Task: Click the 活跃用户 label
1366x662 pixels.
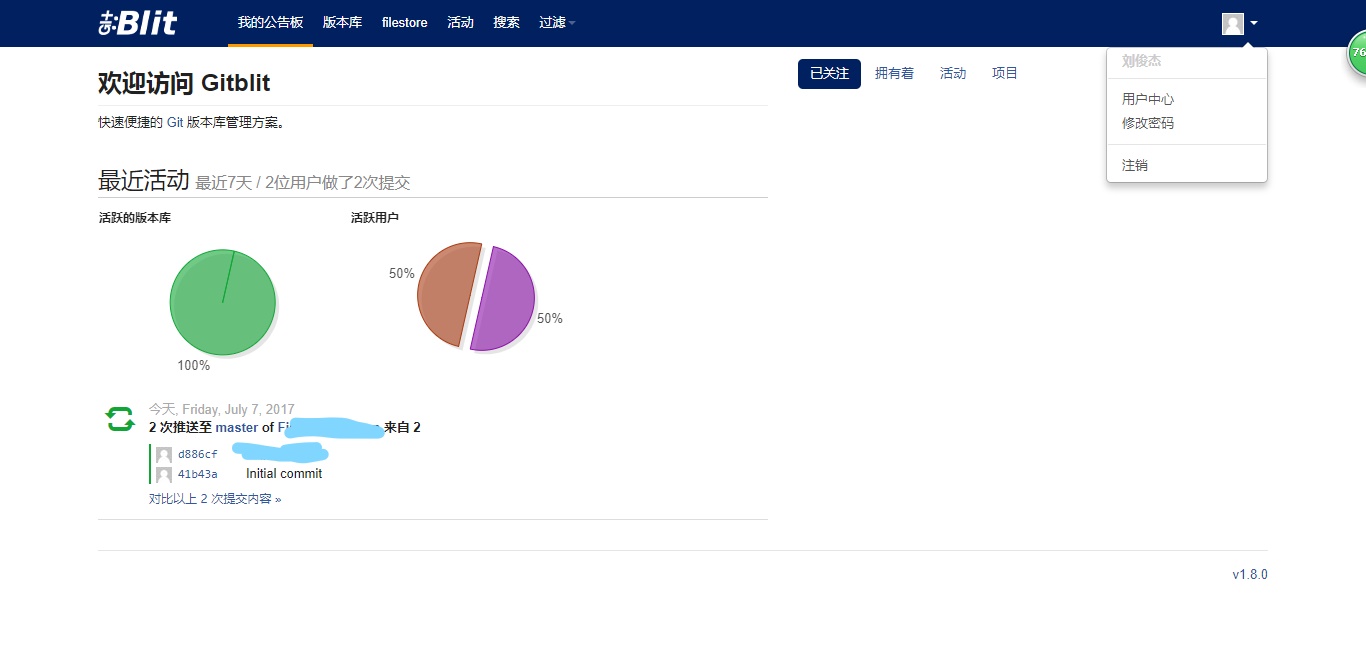Action: [x=375, y=218]
